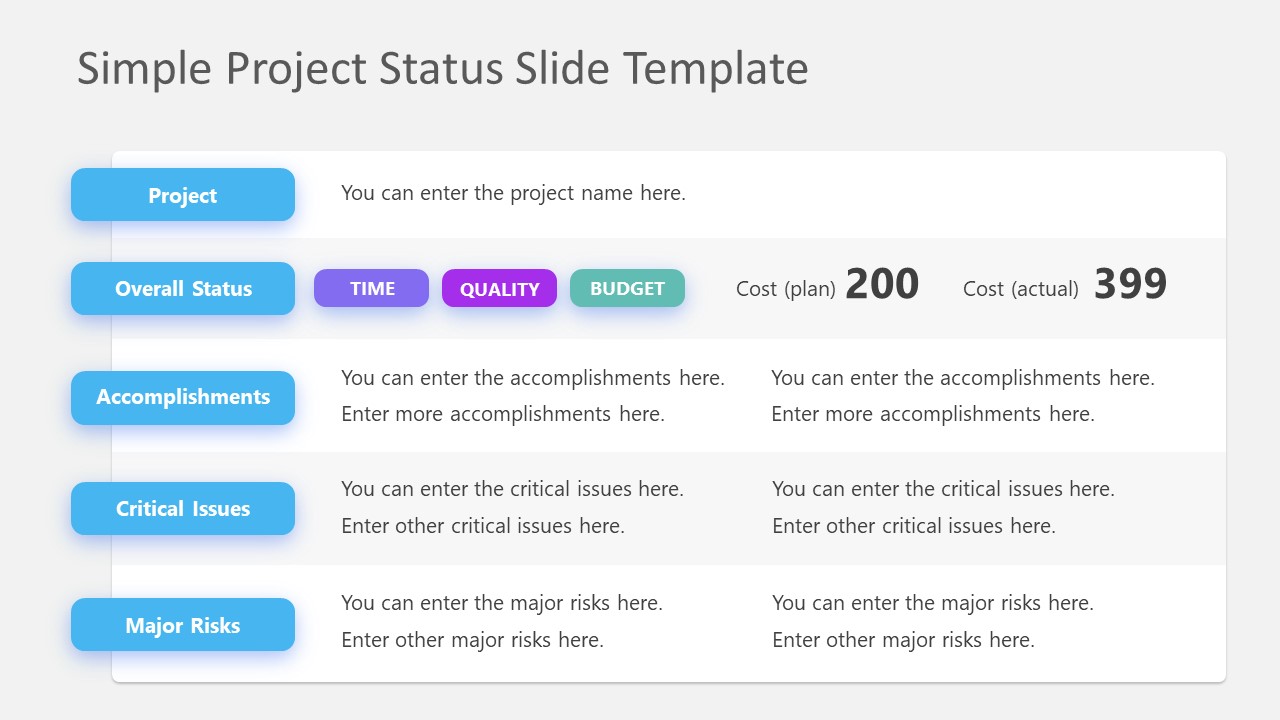Click the right critical issues text block
1280x720 pixels.
tap(944, 507)
